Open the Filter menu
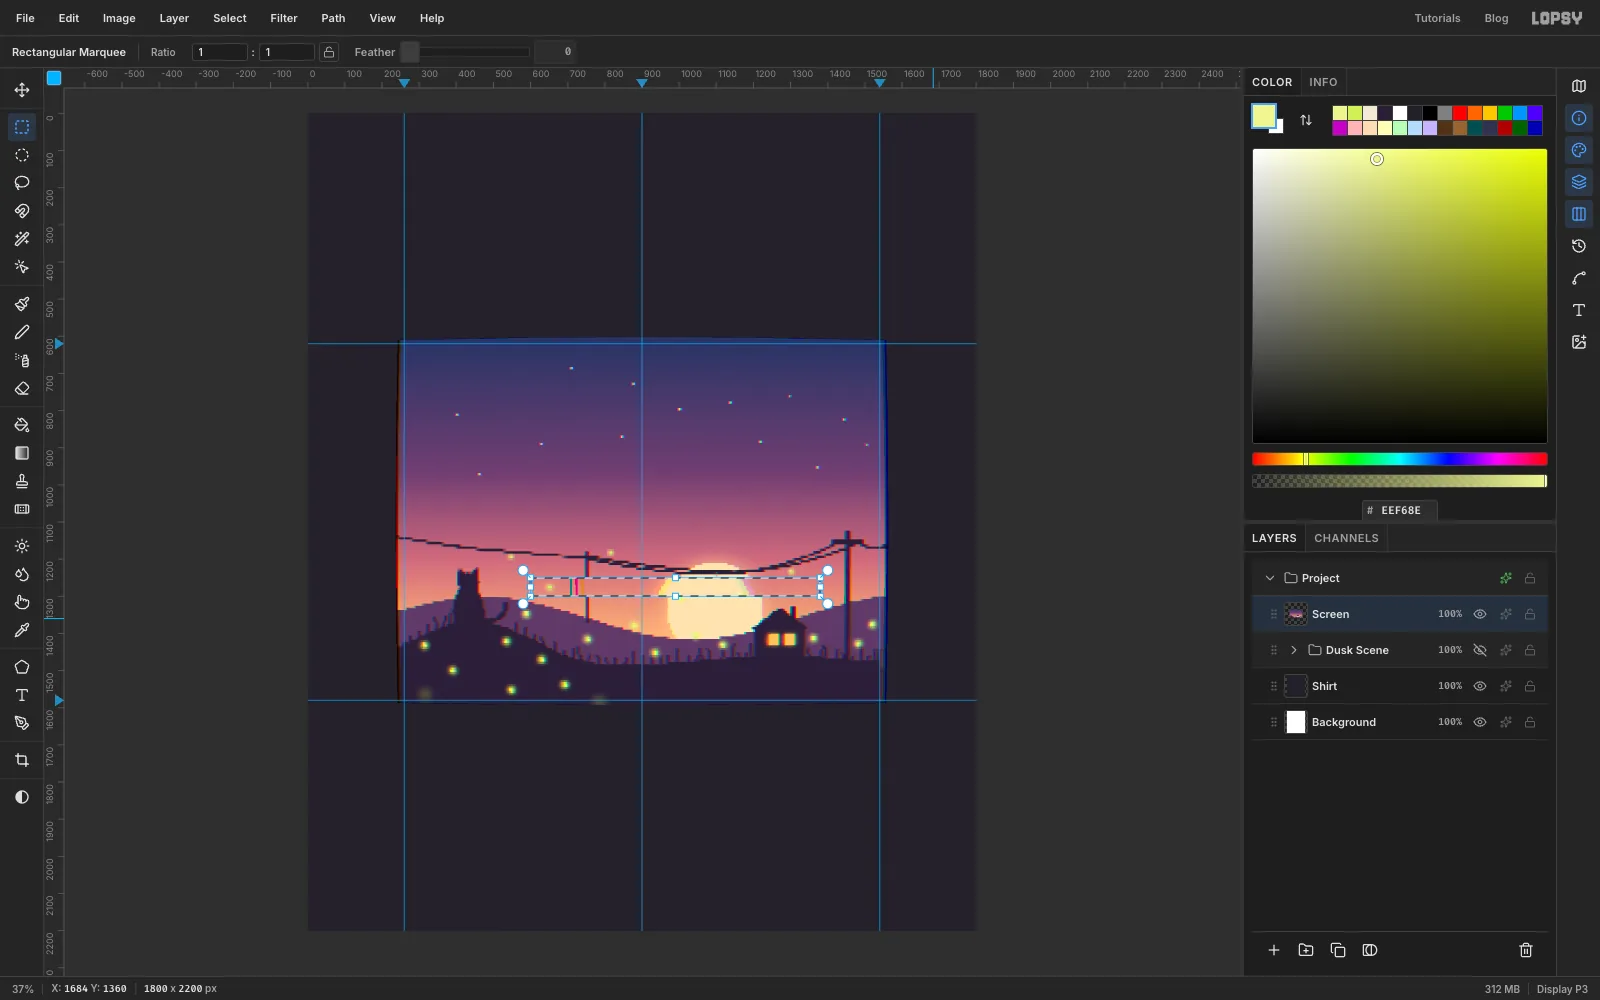The height and width of the screenshot is (1000, 1600). pyautogui.click(x=284, y=18)
